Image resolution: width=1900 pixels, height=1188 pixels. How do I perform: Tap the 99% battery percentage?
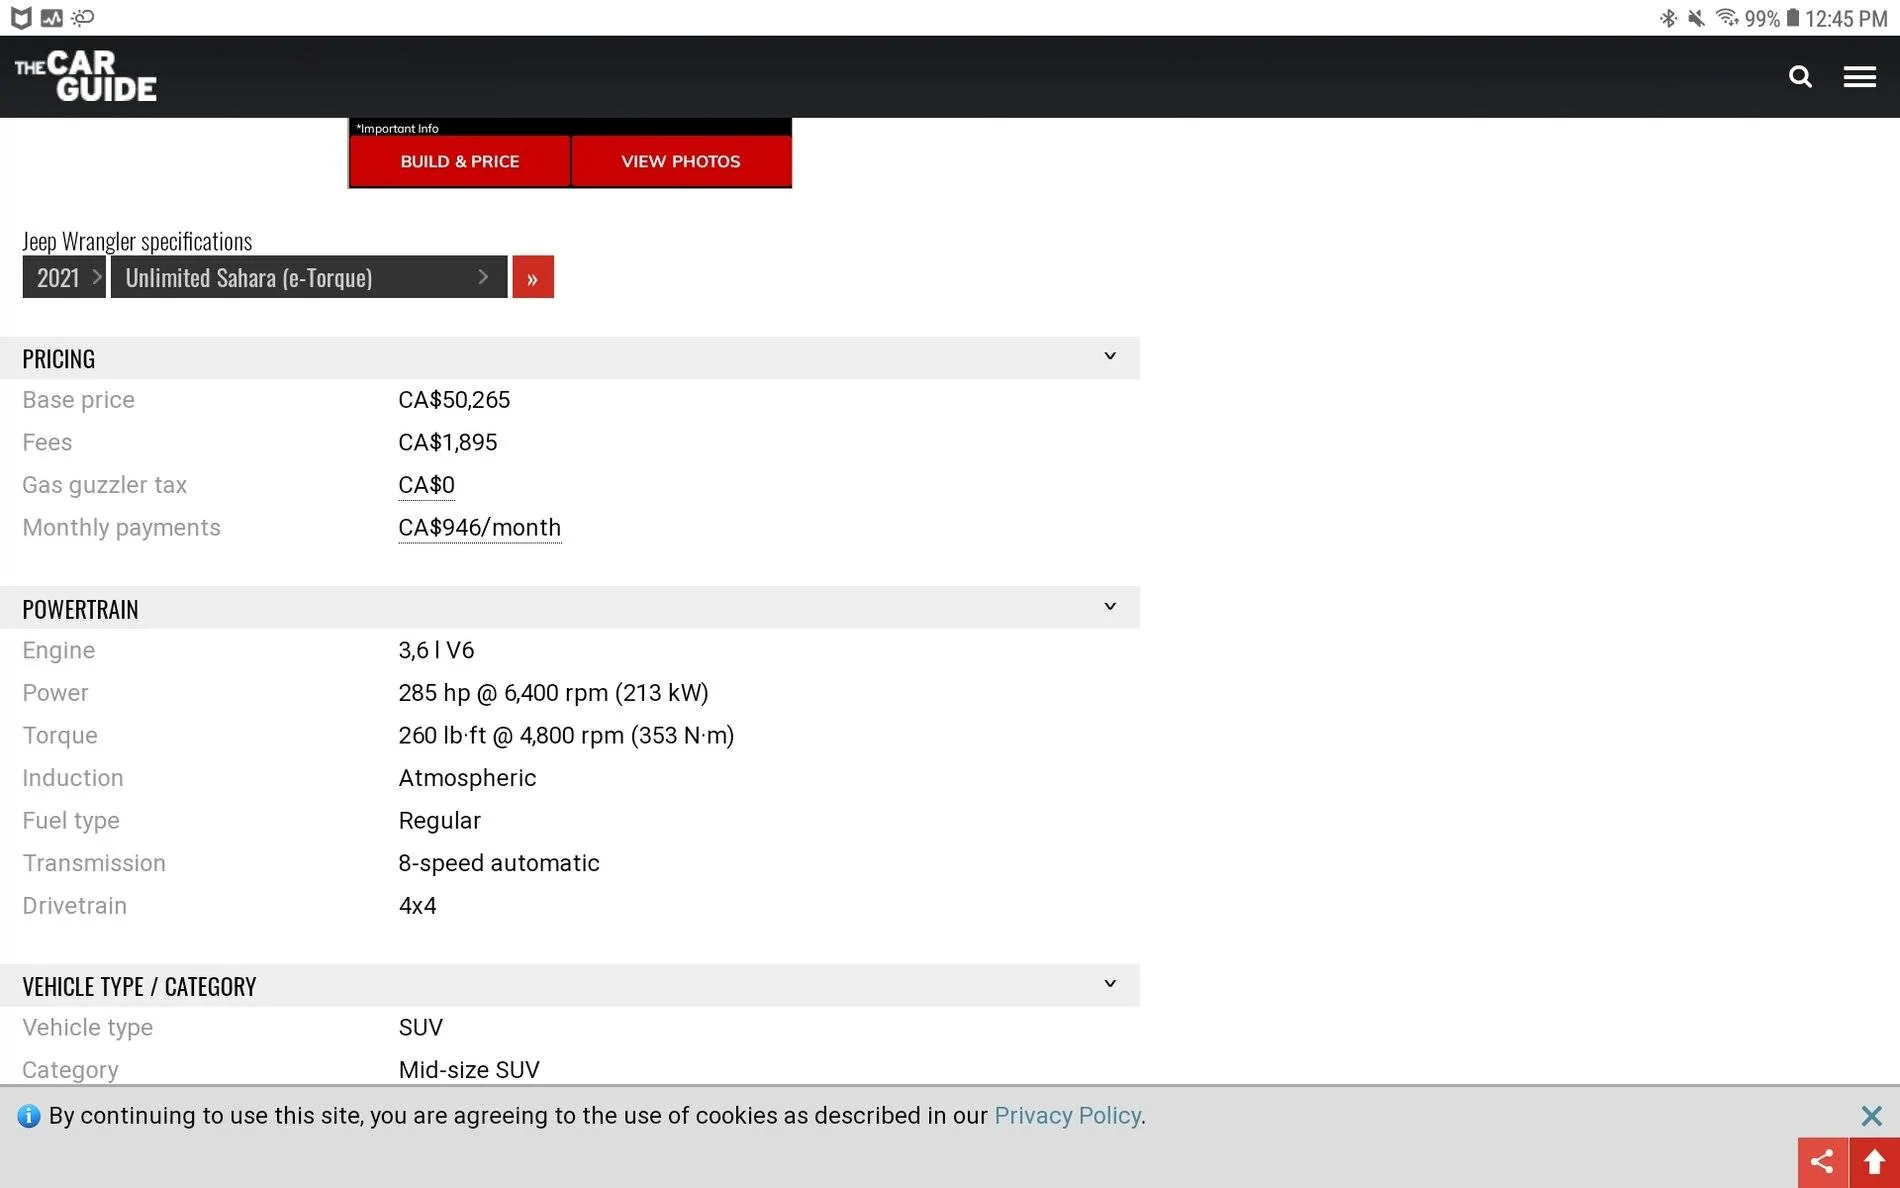click(x=1762, y=18)
